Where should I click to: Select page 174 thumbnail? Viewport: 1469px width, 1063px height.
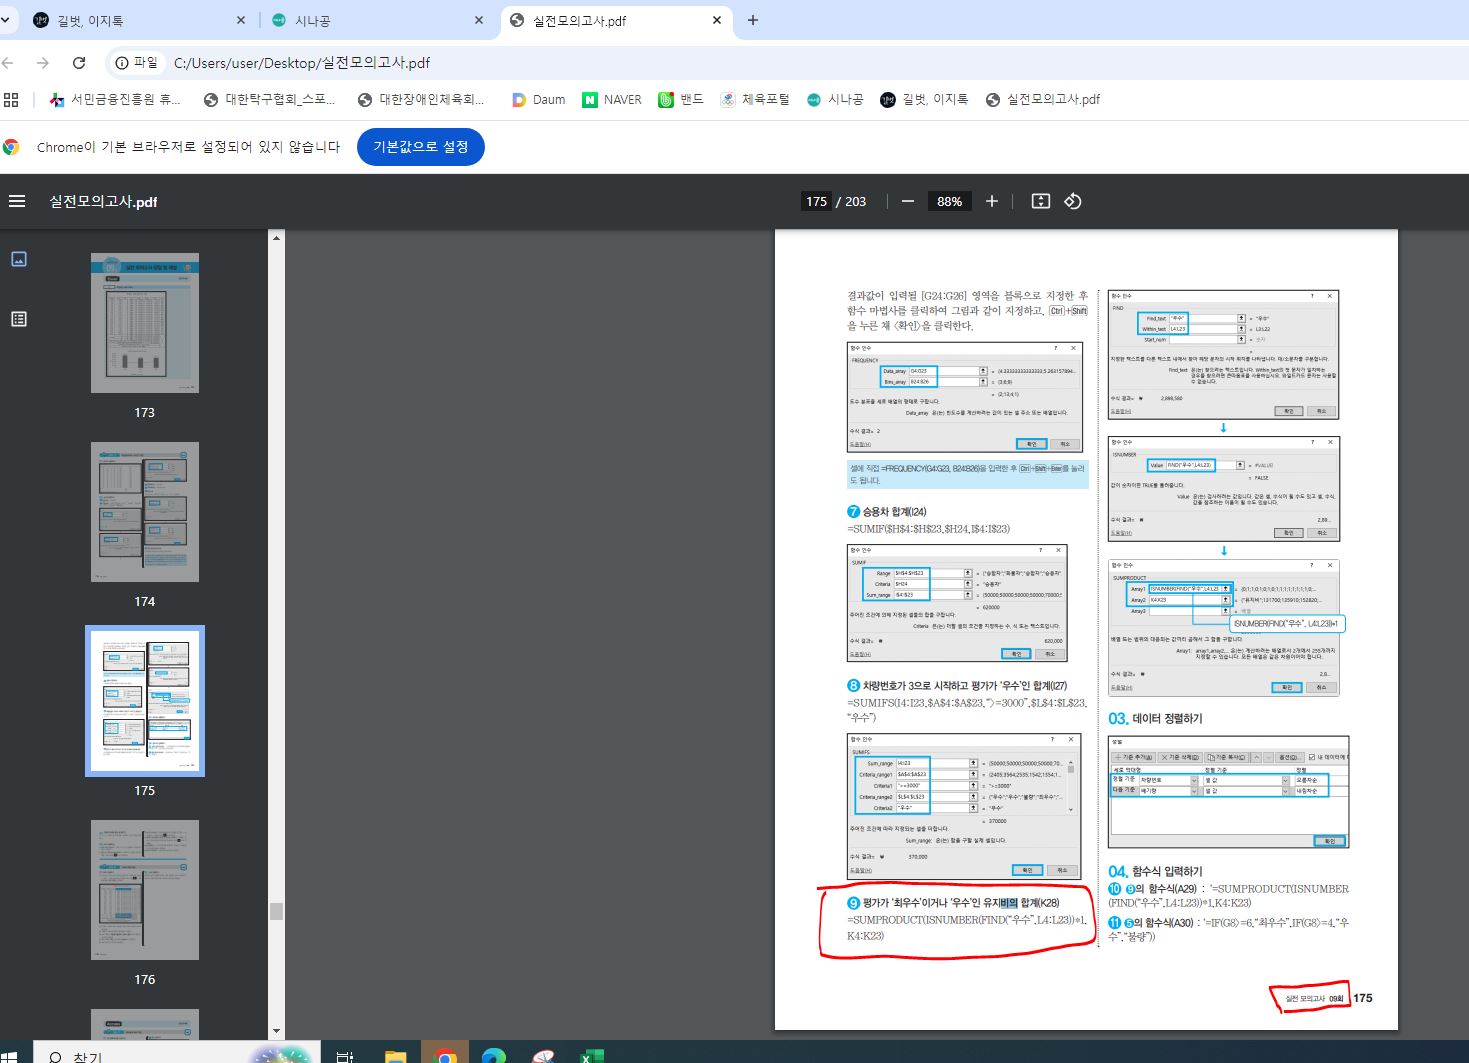tap(144, 512)
